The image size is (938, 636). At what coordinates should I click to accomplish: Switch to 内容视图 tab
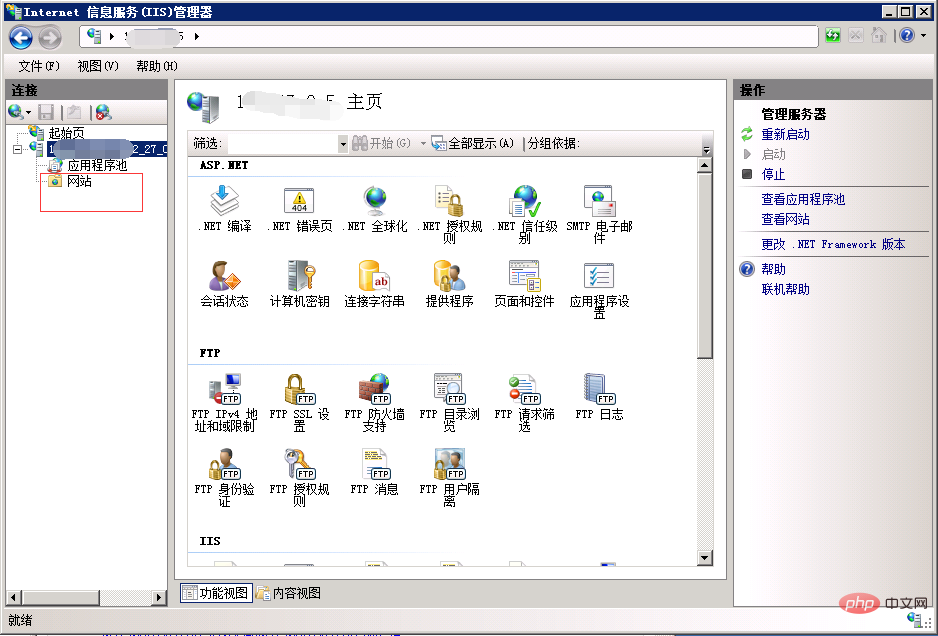pyautogui.click(x=288, y=593)
